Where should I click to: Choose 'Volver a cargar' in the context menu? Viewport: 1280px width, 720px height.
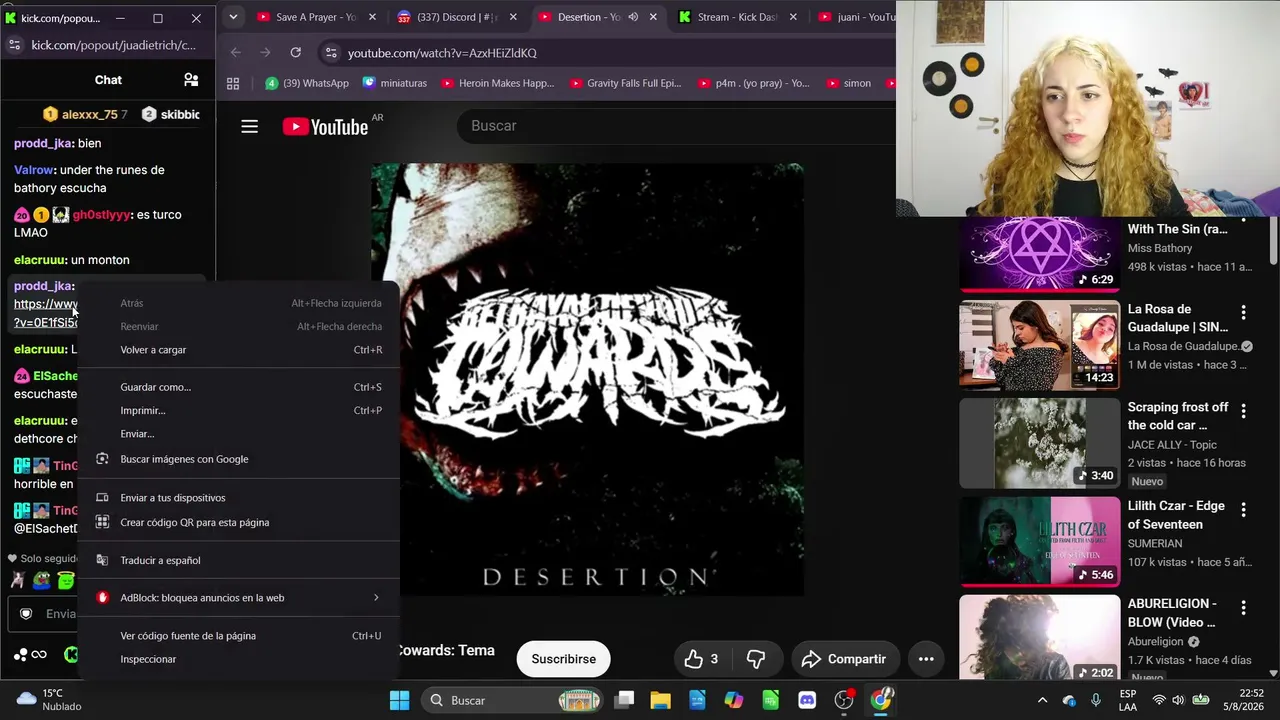coord(239,350)
